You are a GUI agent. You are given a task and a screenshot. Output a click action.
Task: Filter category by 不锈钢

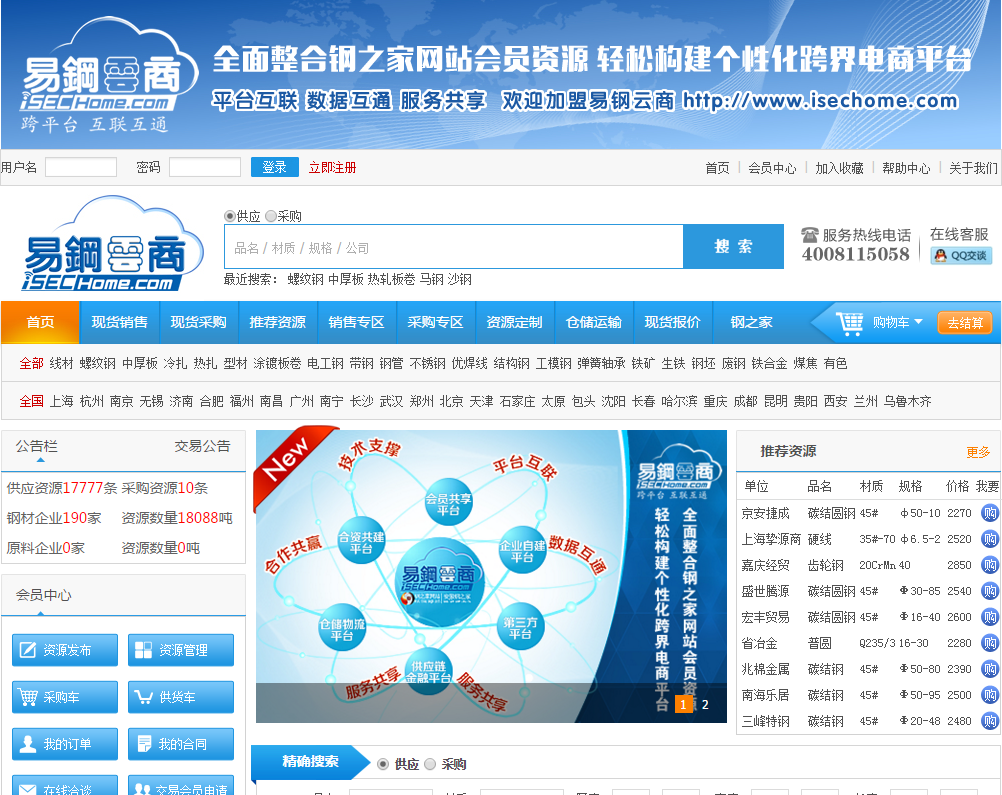pos(428,364)
